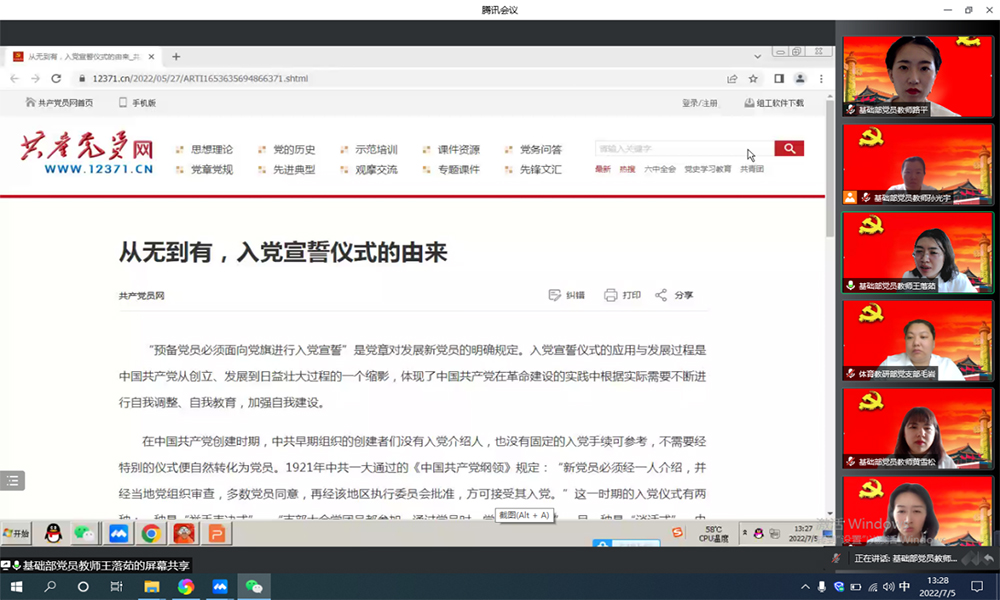
Task: Bookmark this page with the star icon
Action: coord(753,78)
